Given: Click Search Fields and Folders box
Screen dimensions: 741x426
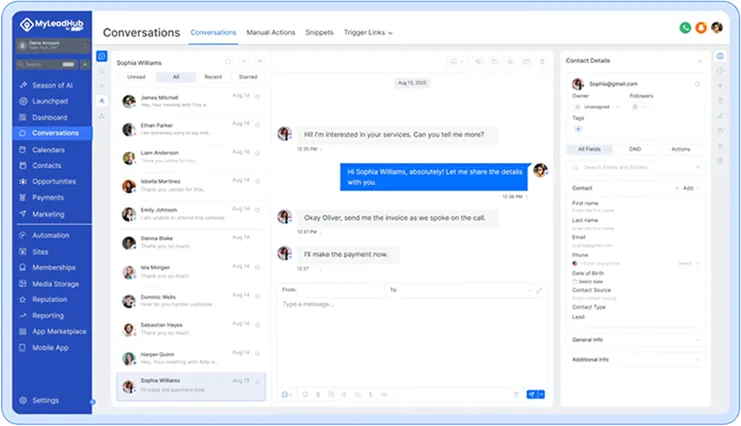Looking at the screenshot, I should pos(635,167).
